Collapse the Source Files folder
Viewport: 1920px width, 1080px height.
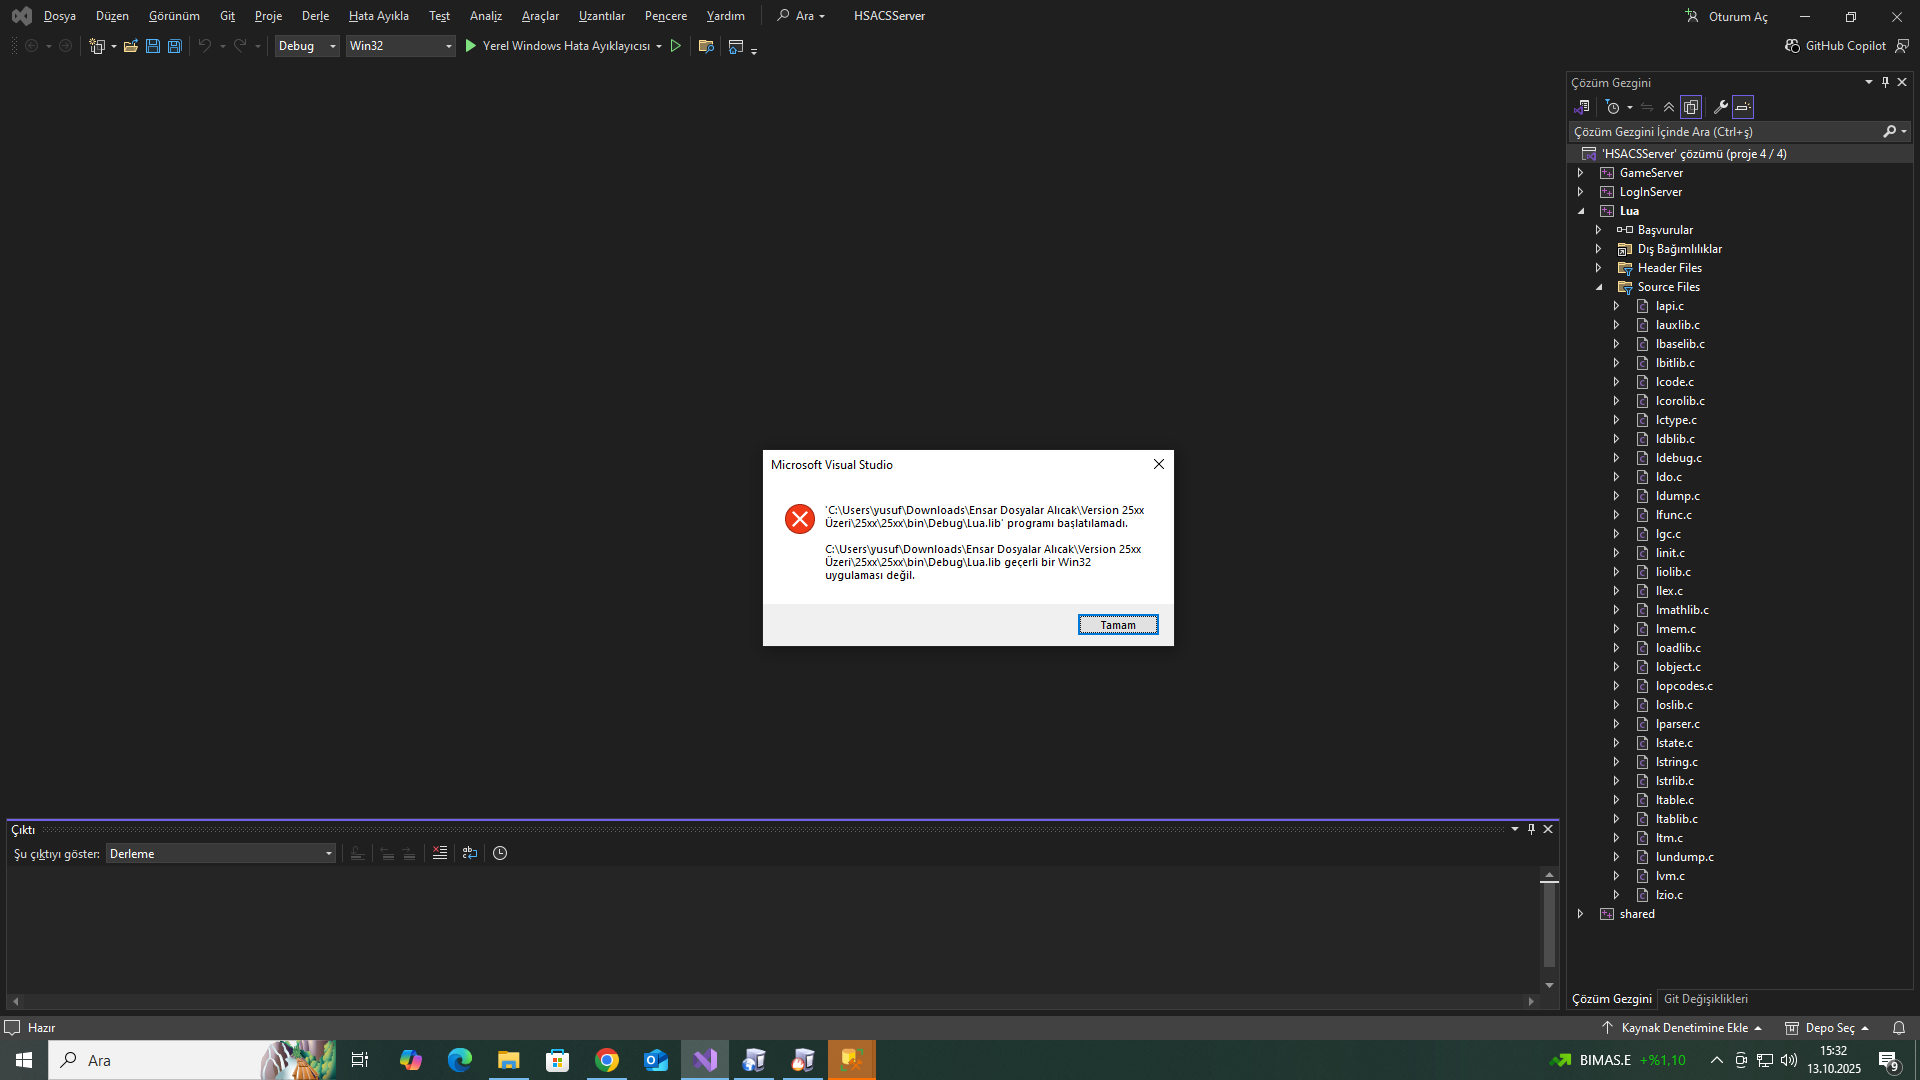1599,287
